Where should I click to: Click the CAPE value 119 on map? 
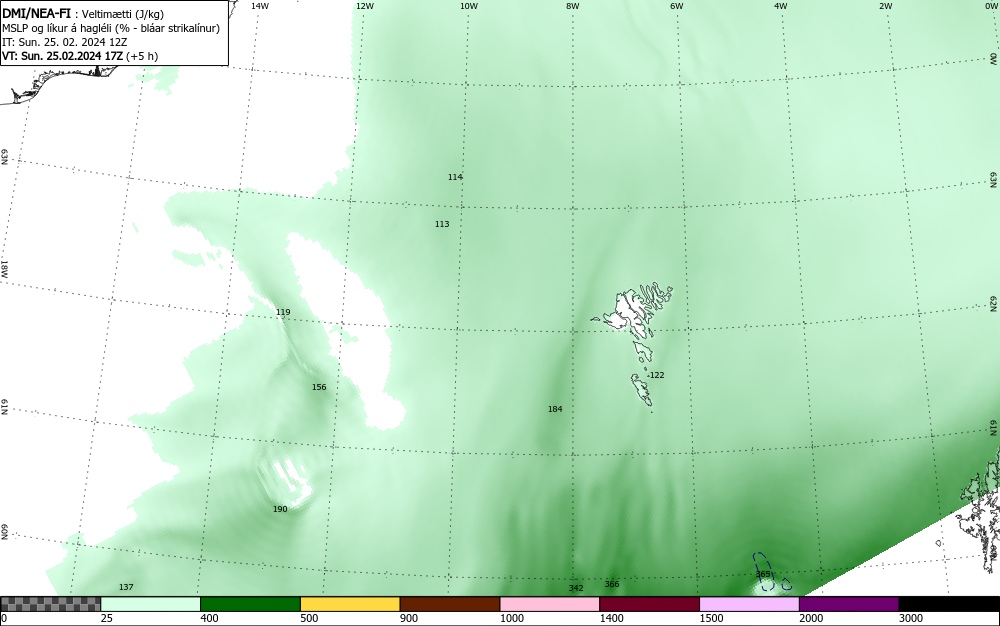click(283, 312)
